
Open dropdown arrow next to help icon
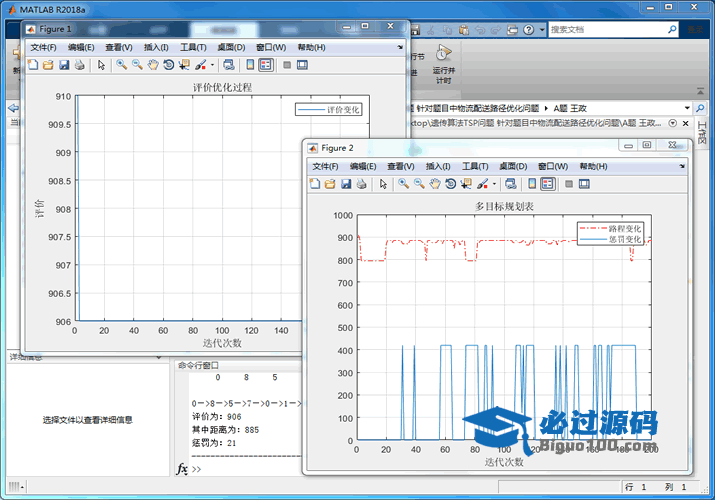click(x=542, y=30)
